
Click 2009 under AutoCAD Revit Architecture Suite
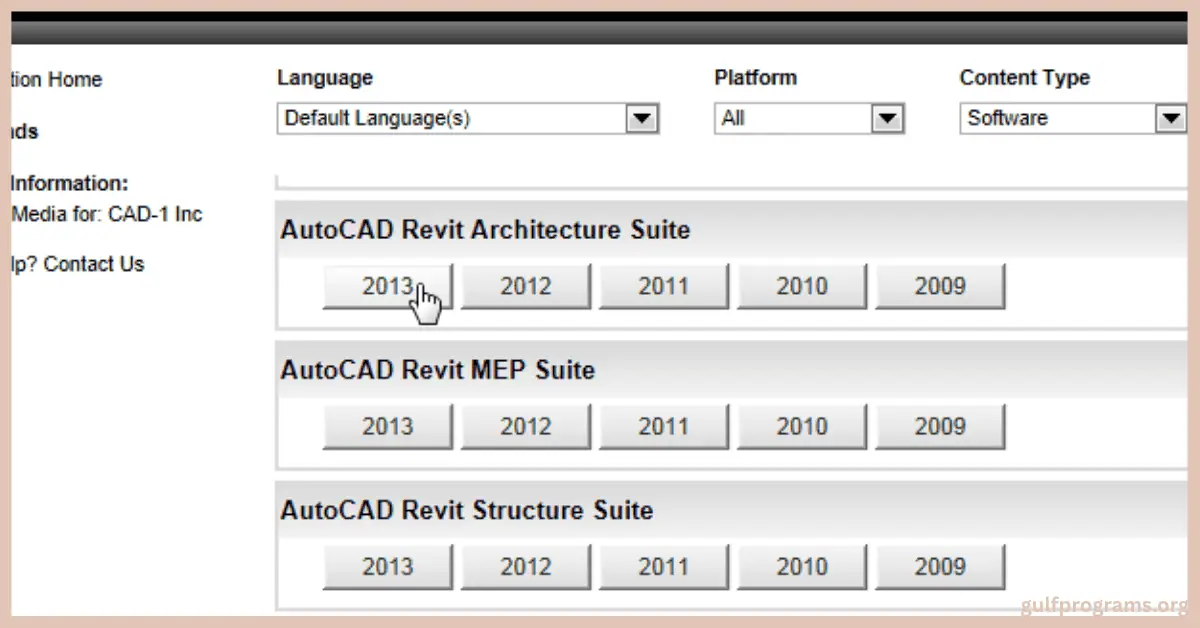tap(940, 286)
